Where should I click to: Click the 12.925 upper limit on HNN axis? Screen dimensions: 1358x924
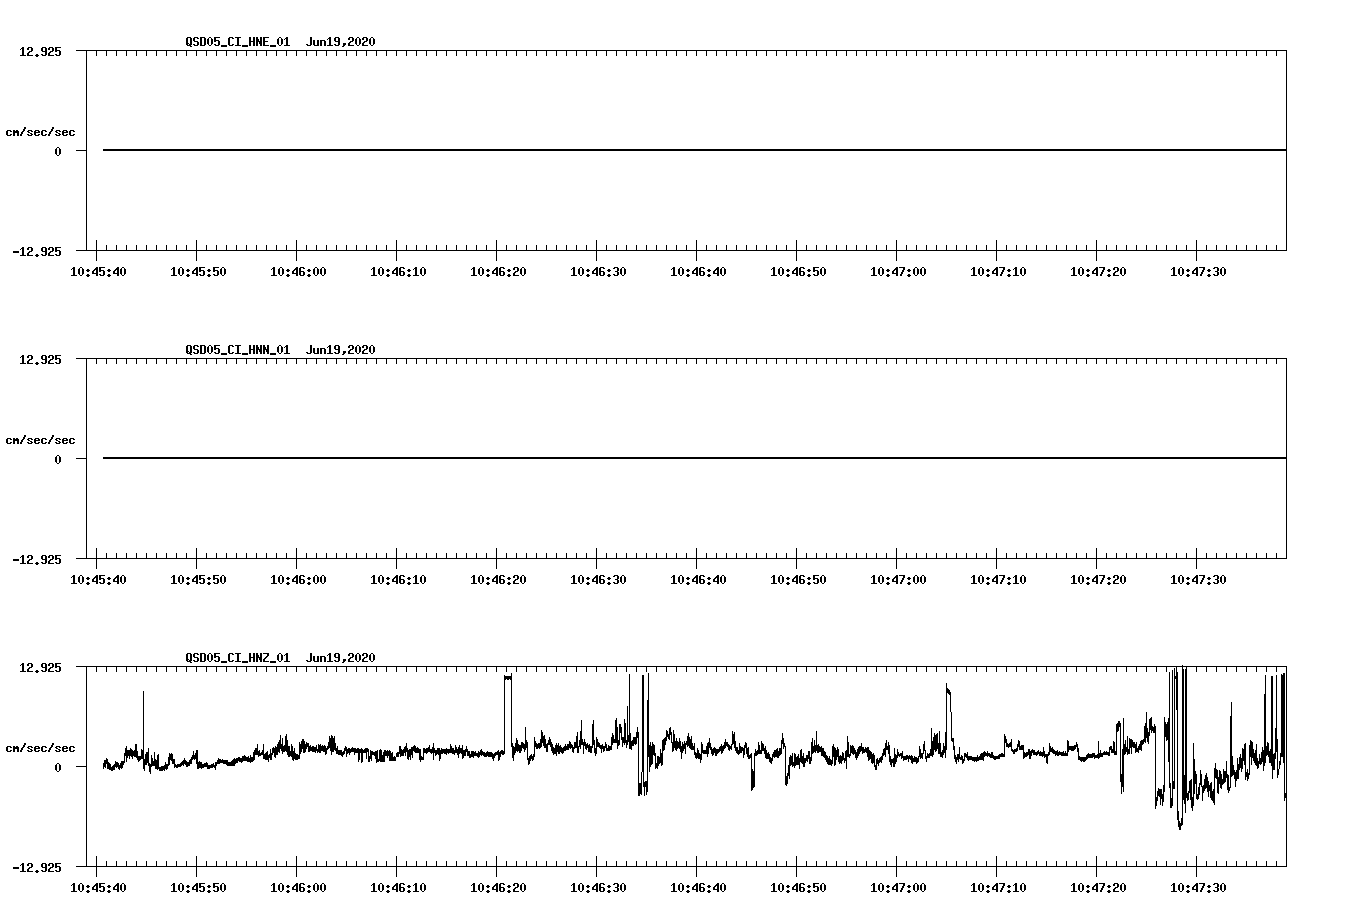coord(40,360)
